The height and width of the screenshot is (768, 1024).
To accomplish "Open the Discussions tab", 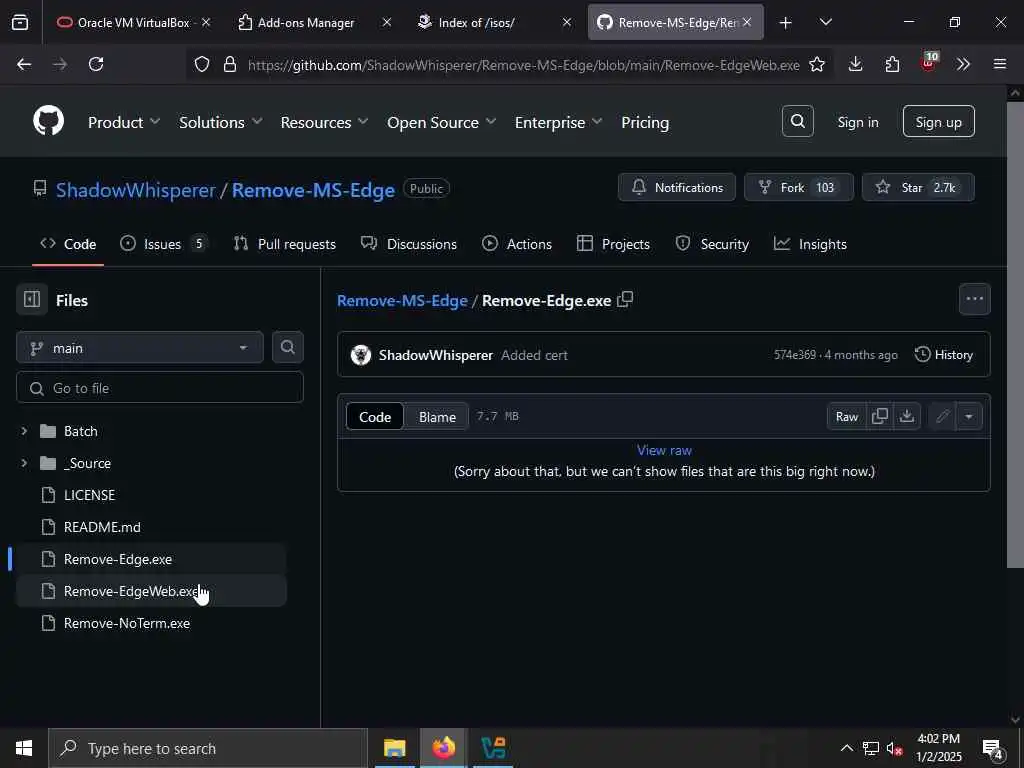I will [x=409, y=244].
